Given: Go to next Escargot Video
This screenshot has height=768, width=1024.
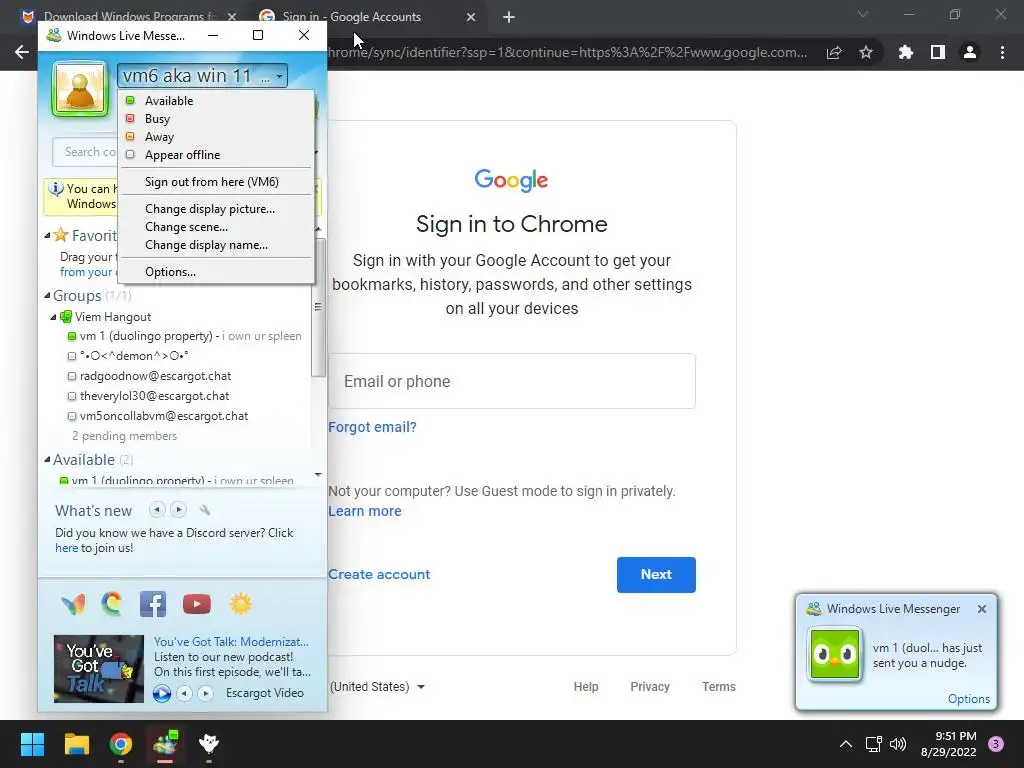Looking at the screenshot, I should click(205, 693).
